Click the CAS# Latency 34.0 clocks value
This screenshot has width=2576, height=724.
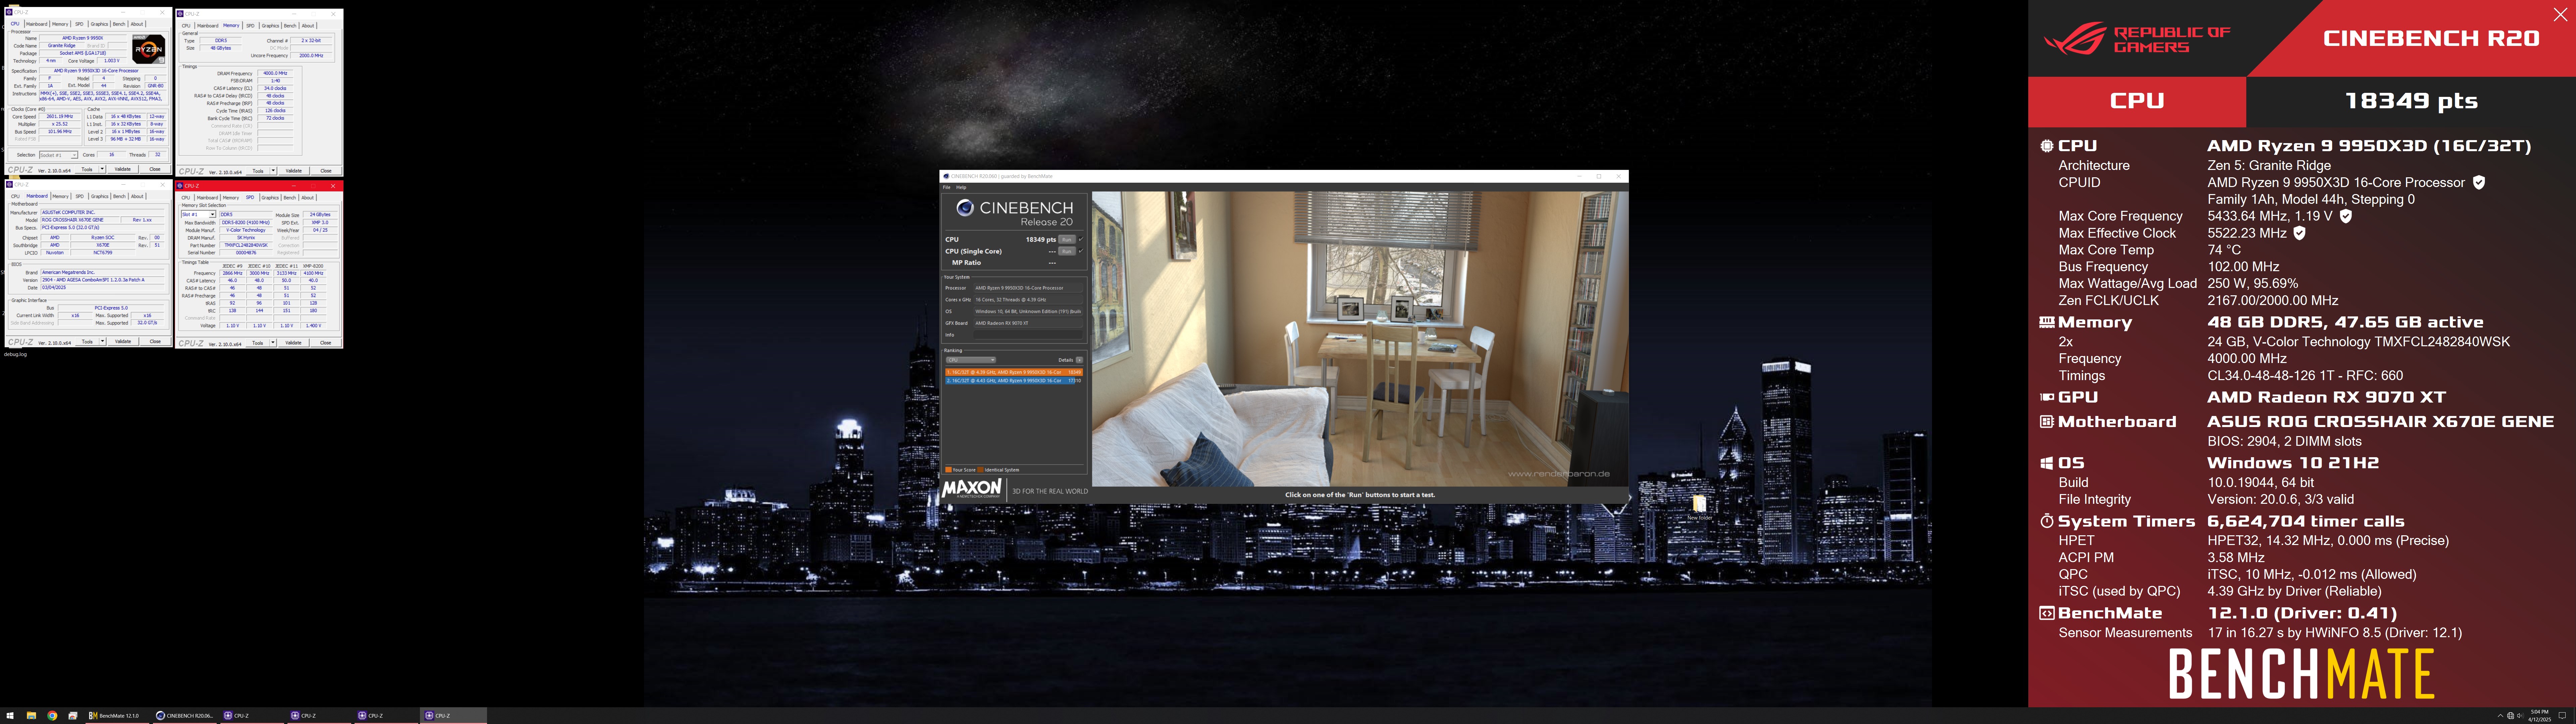click(275, 88)
